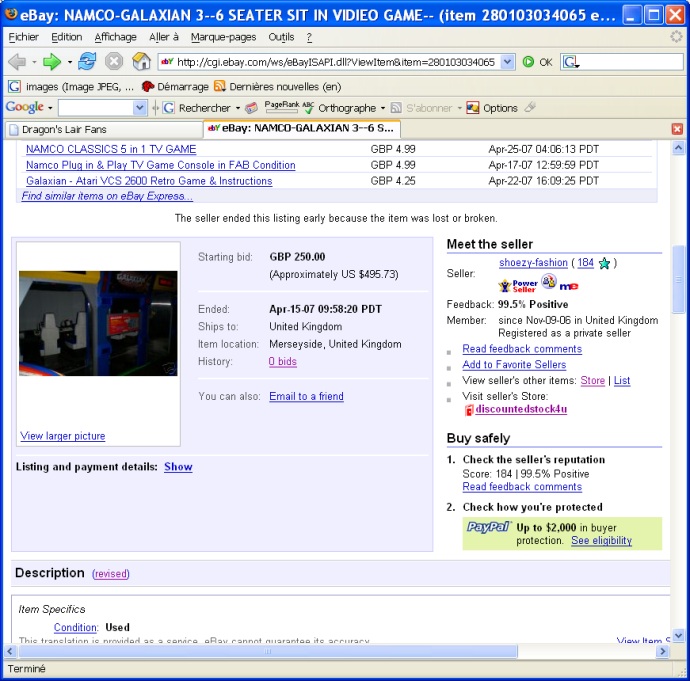The image size is (690, 681).
Task: Click the green Forward arrow button
Action: 51,62
